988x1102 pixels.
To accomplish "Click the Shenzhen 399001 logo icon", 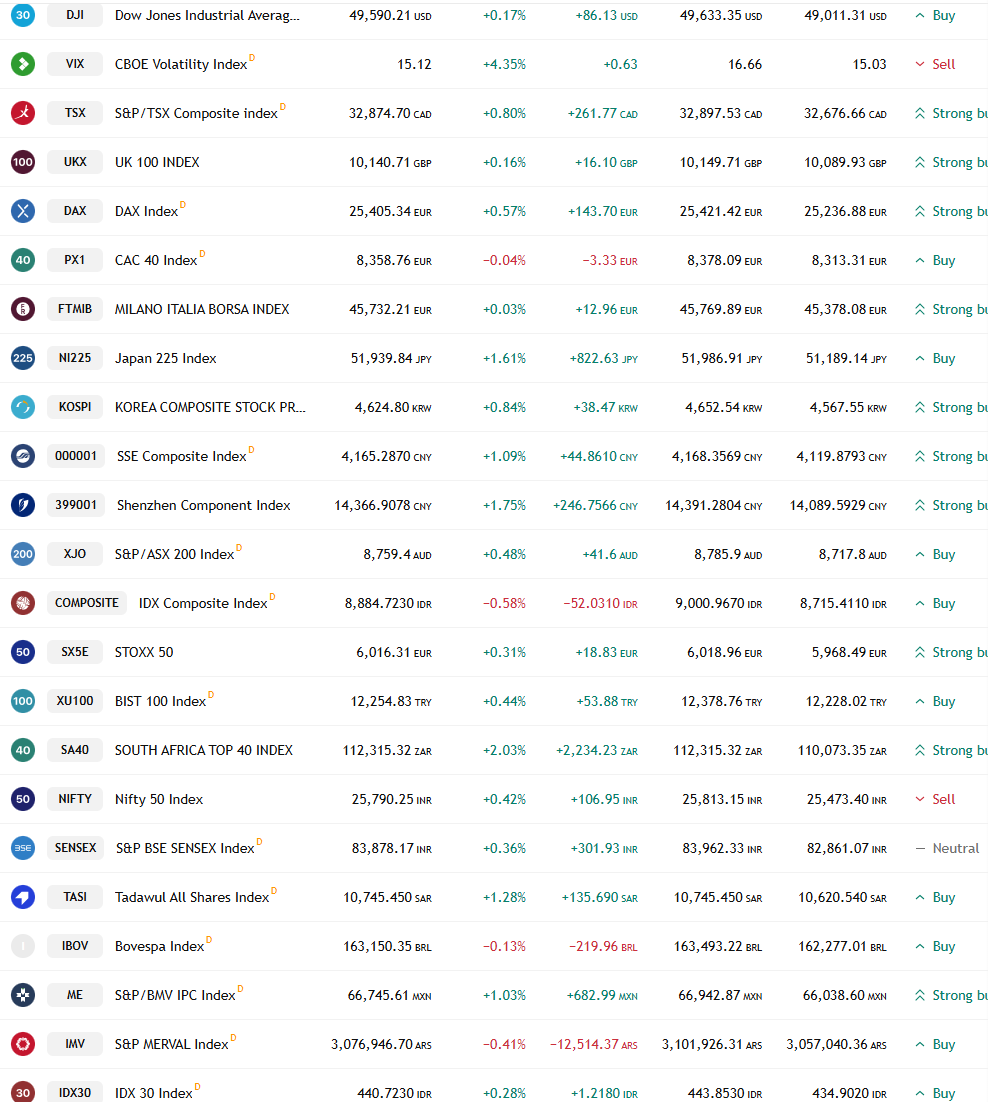I will click(23, 505).
